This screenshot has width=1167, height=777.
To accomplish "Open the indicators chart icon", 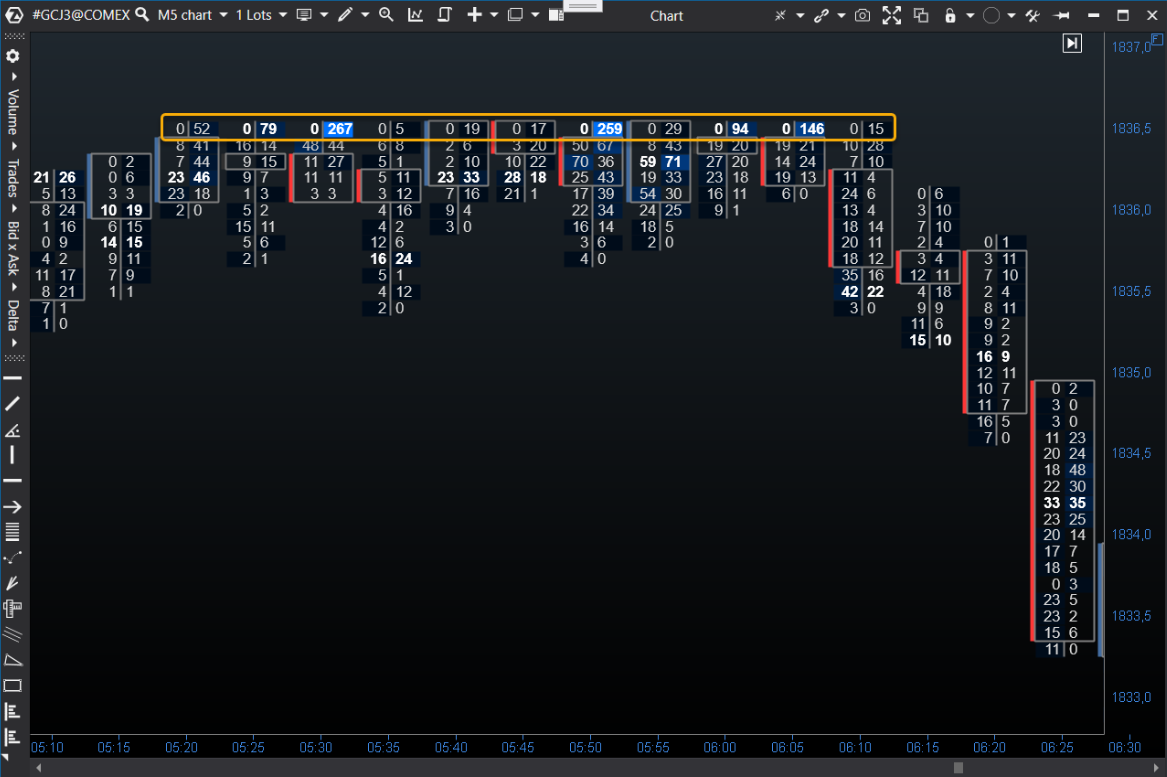I will coord(415,15).
